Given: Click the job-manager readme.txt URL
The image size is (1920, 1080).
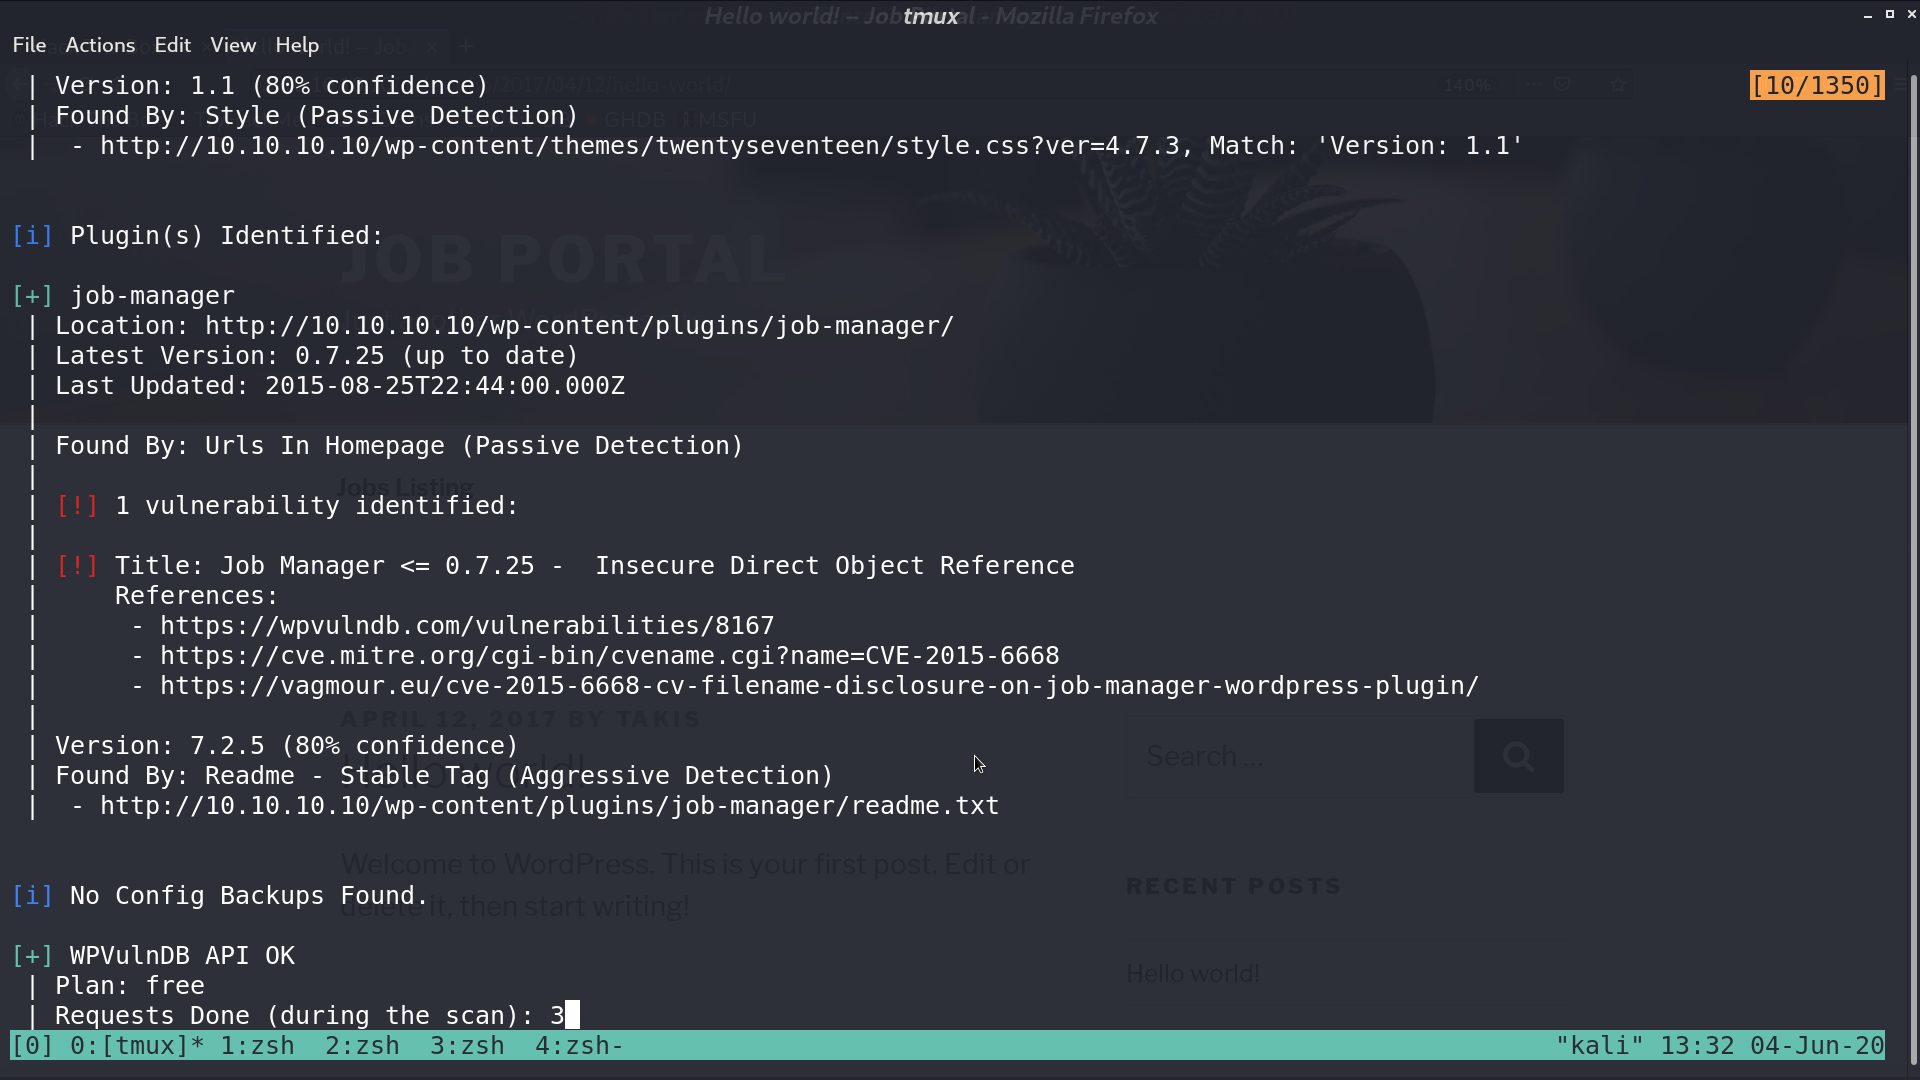Looking at the screenshot, I should [549, 806].
